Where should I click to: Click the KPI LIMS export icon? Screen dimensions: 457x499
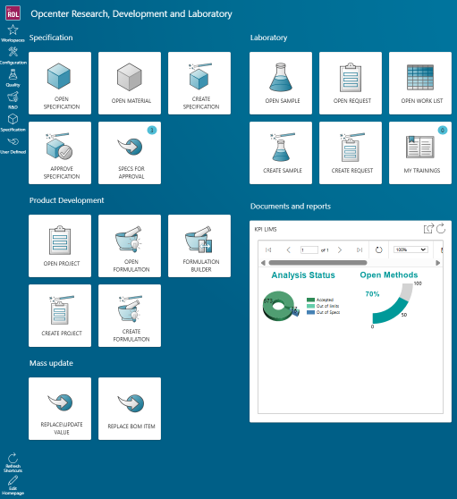tap(429, 229)
